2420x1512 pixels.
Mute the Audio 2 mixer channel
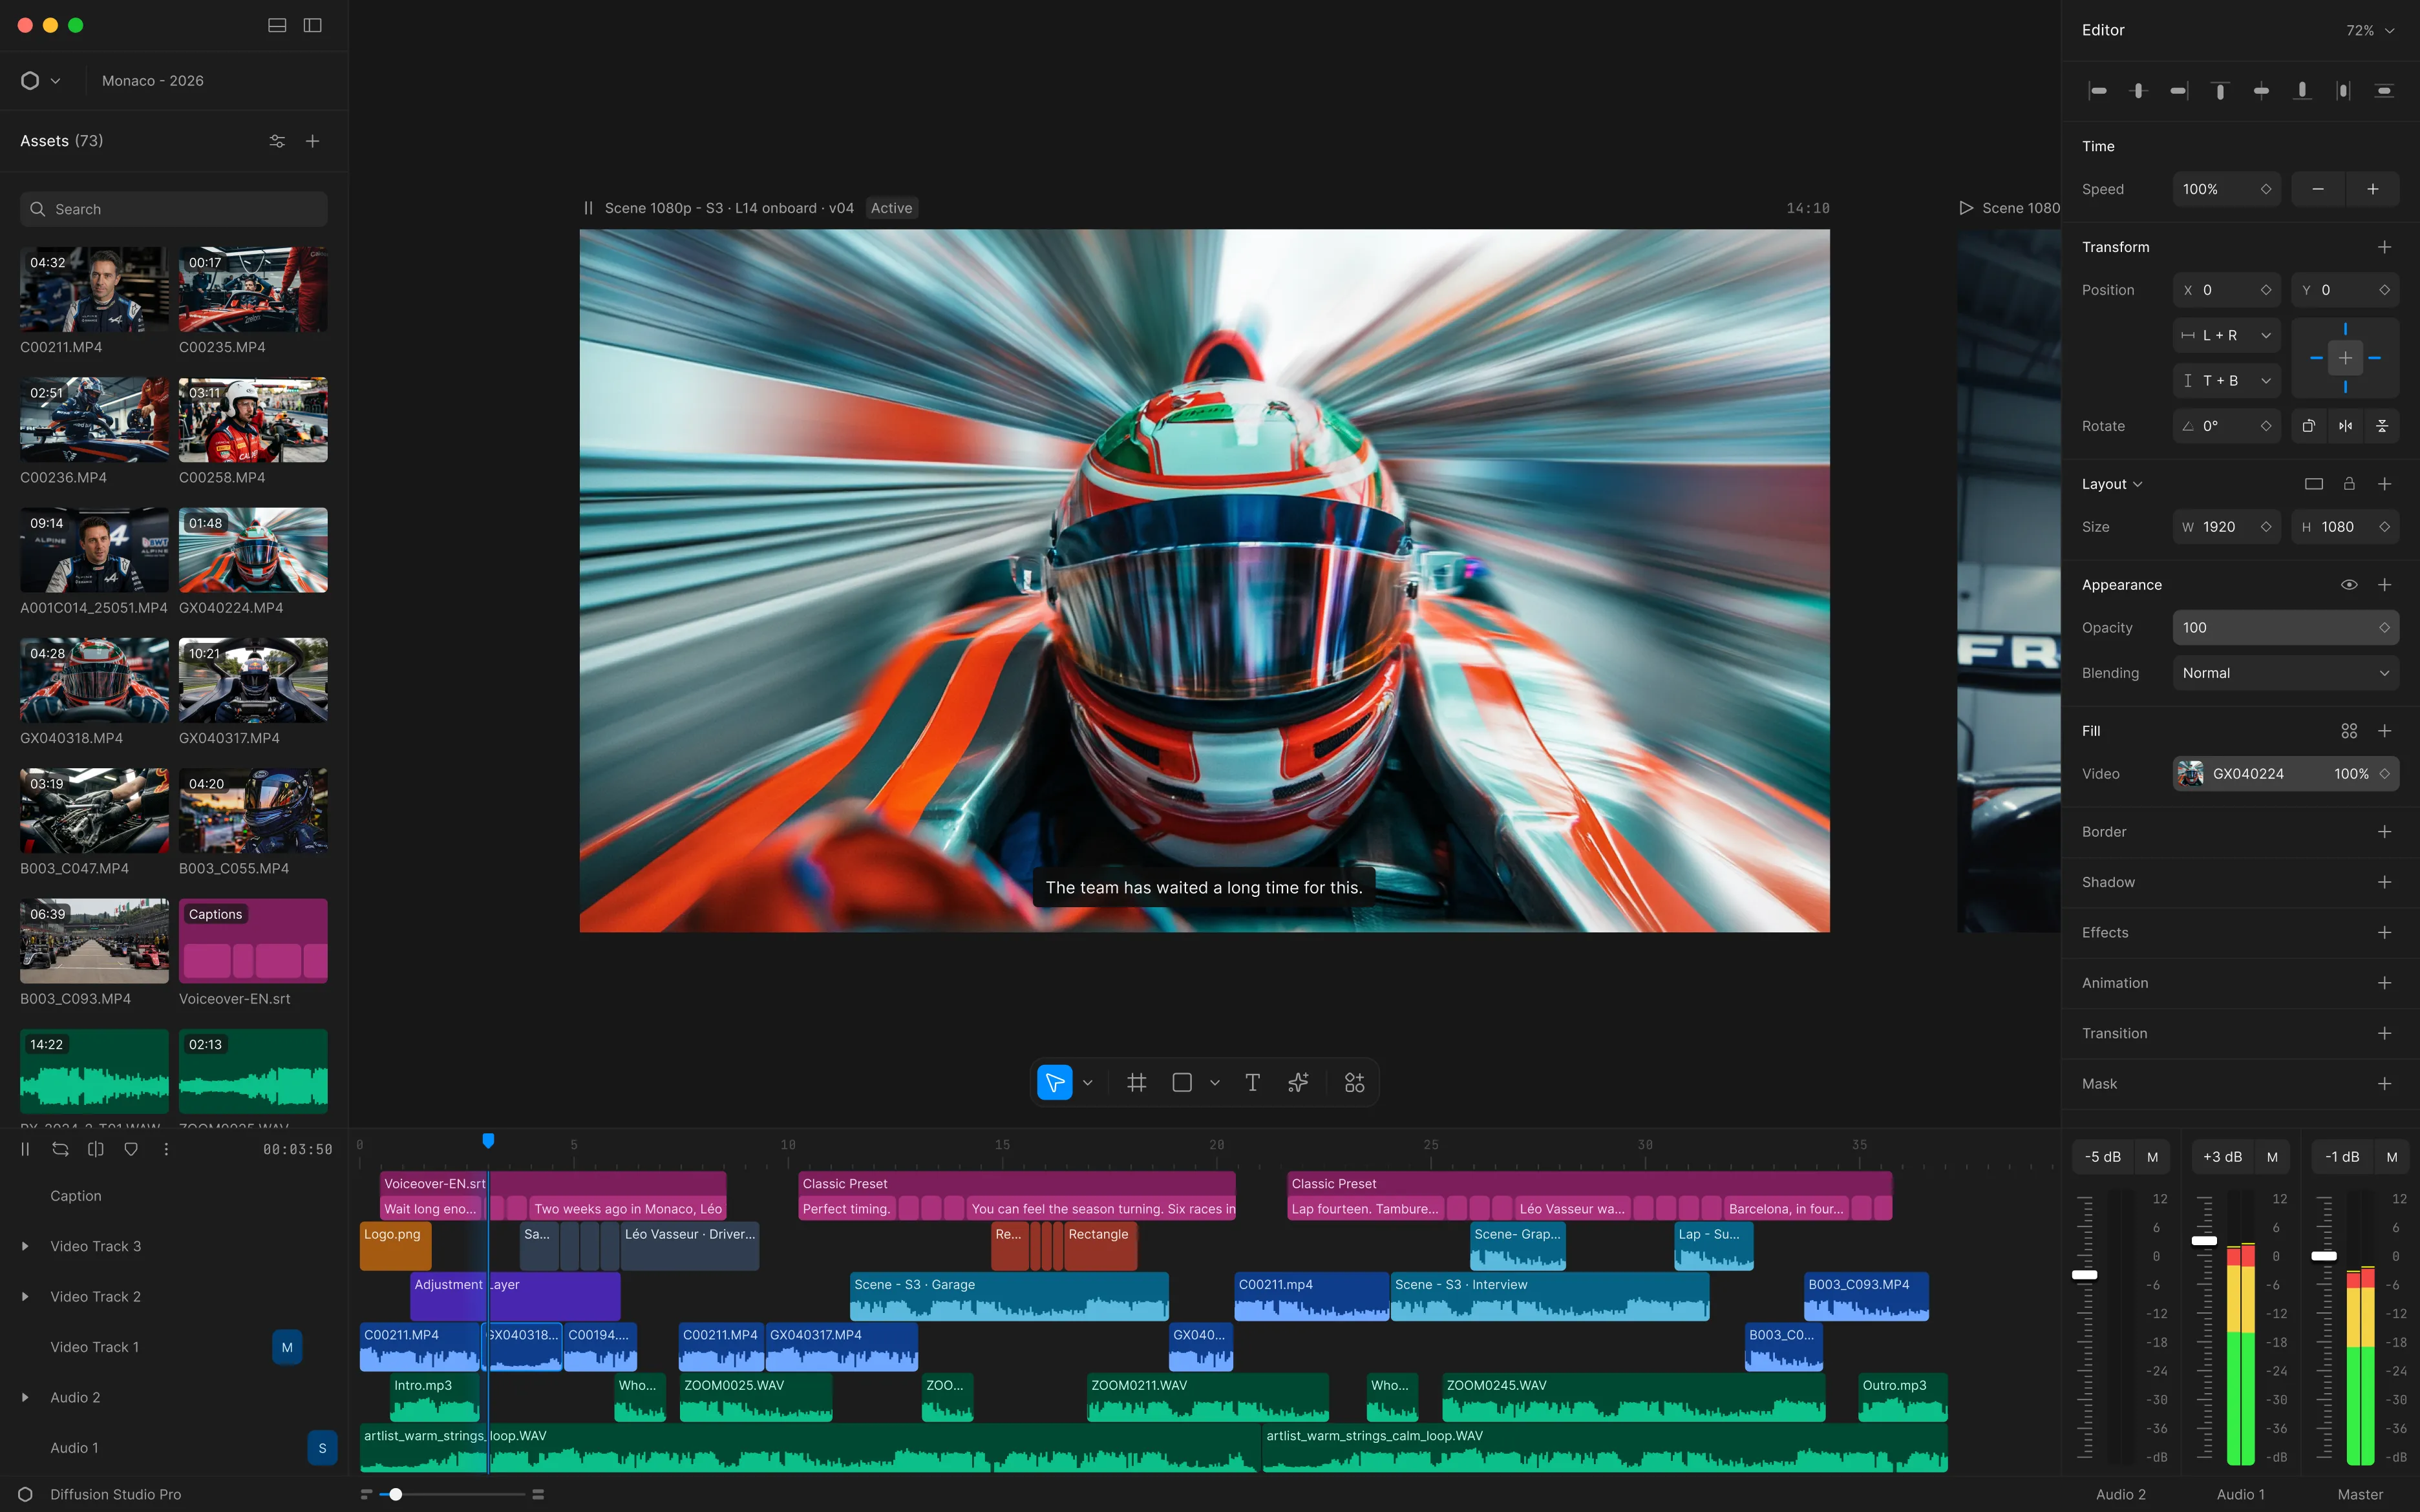point(2152,1157)
